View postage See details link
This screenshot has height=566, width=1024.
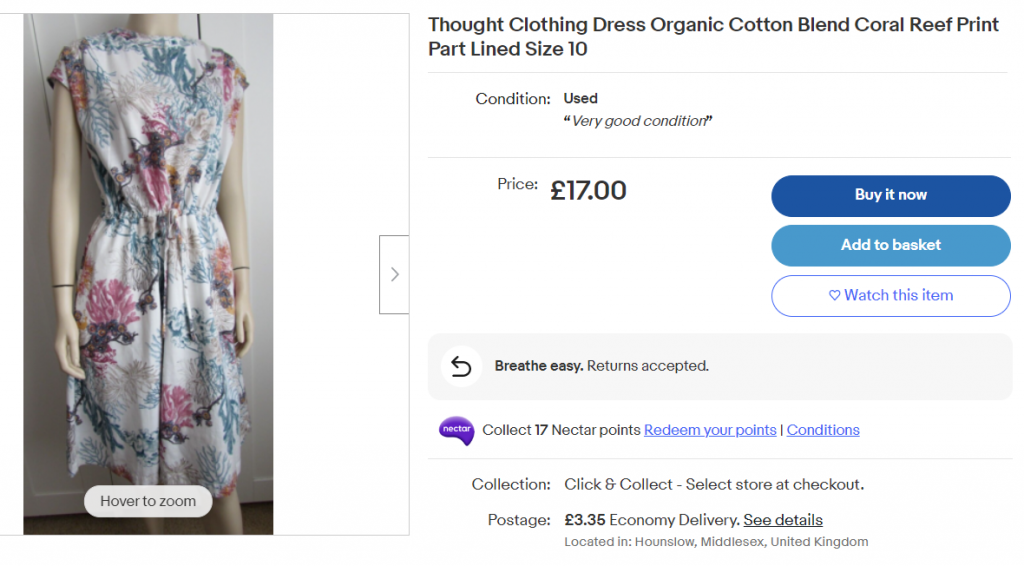[783, 520]
